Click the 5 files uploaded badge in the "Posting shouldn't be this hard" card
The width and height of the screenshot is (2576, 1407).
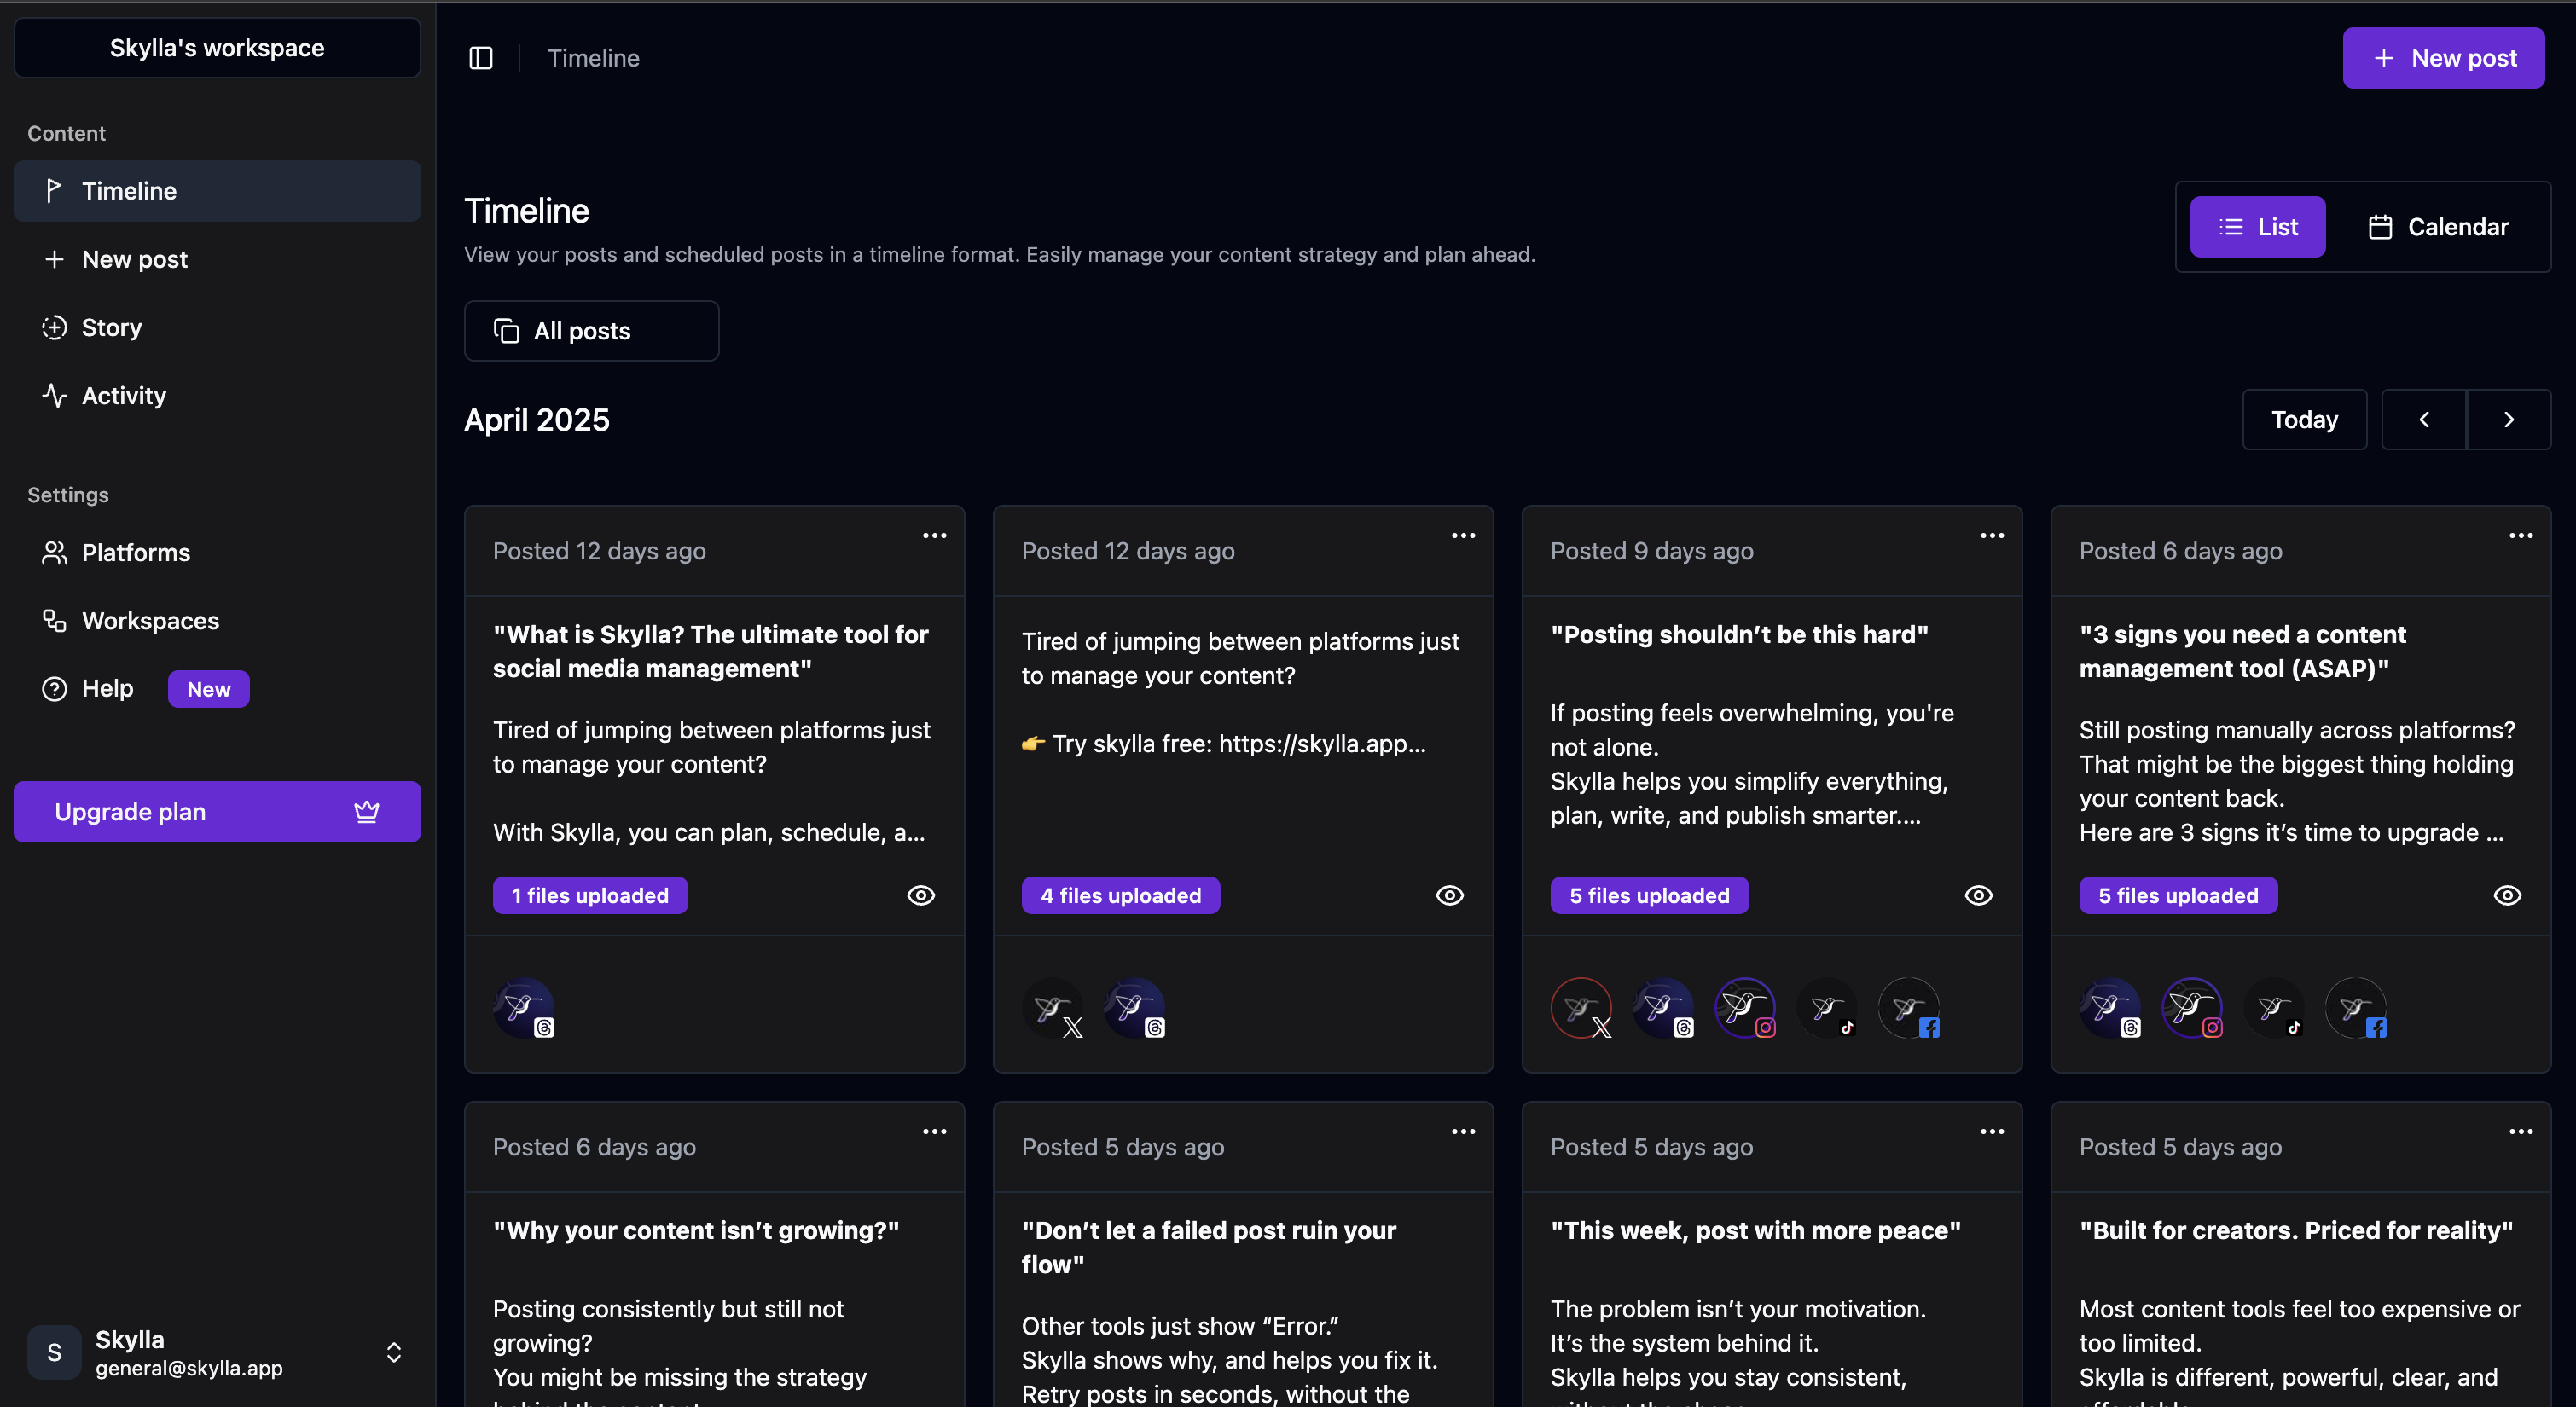pyautogui.click(x=1649, y=895)
